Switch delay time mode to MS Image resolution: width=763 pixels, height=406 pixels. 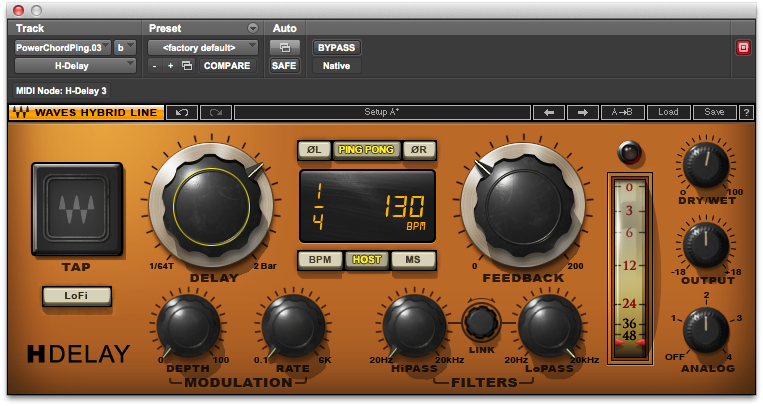pyautogui.click(x=413, y=260)
